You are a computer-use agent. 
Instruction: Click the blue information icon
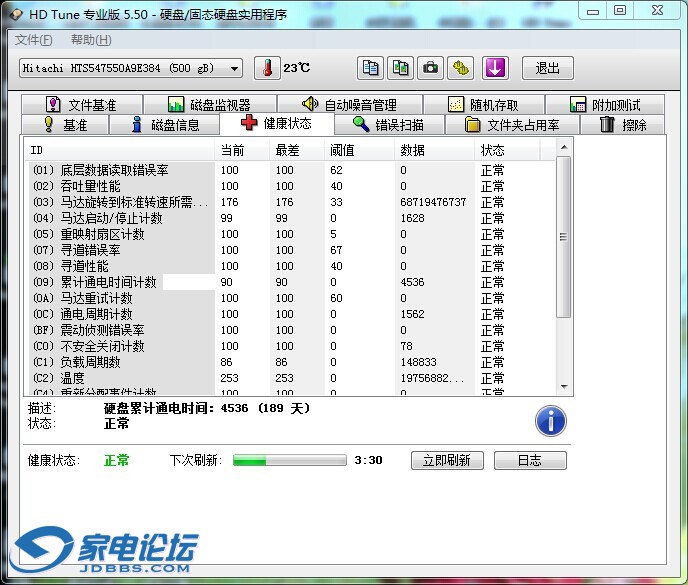(551, 421)
